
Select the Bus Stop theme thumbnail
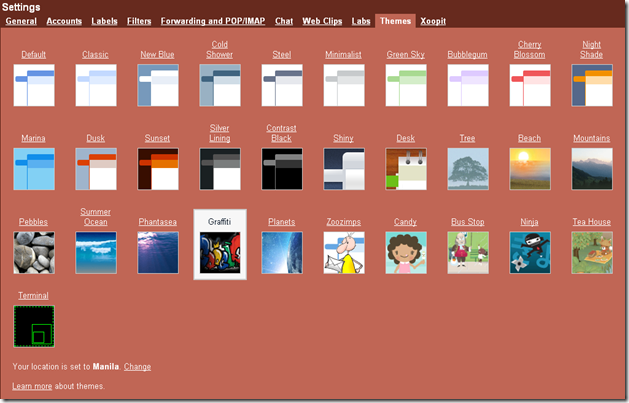pos(468,253)
